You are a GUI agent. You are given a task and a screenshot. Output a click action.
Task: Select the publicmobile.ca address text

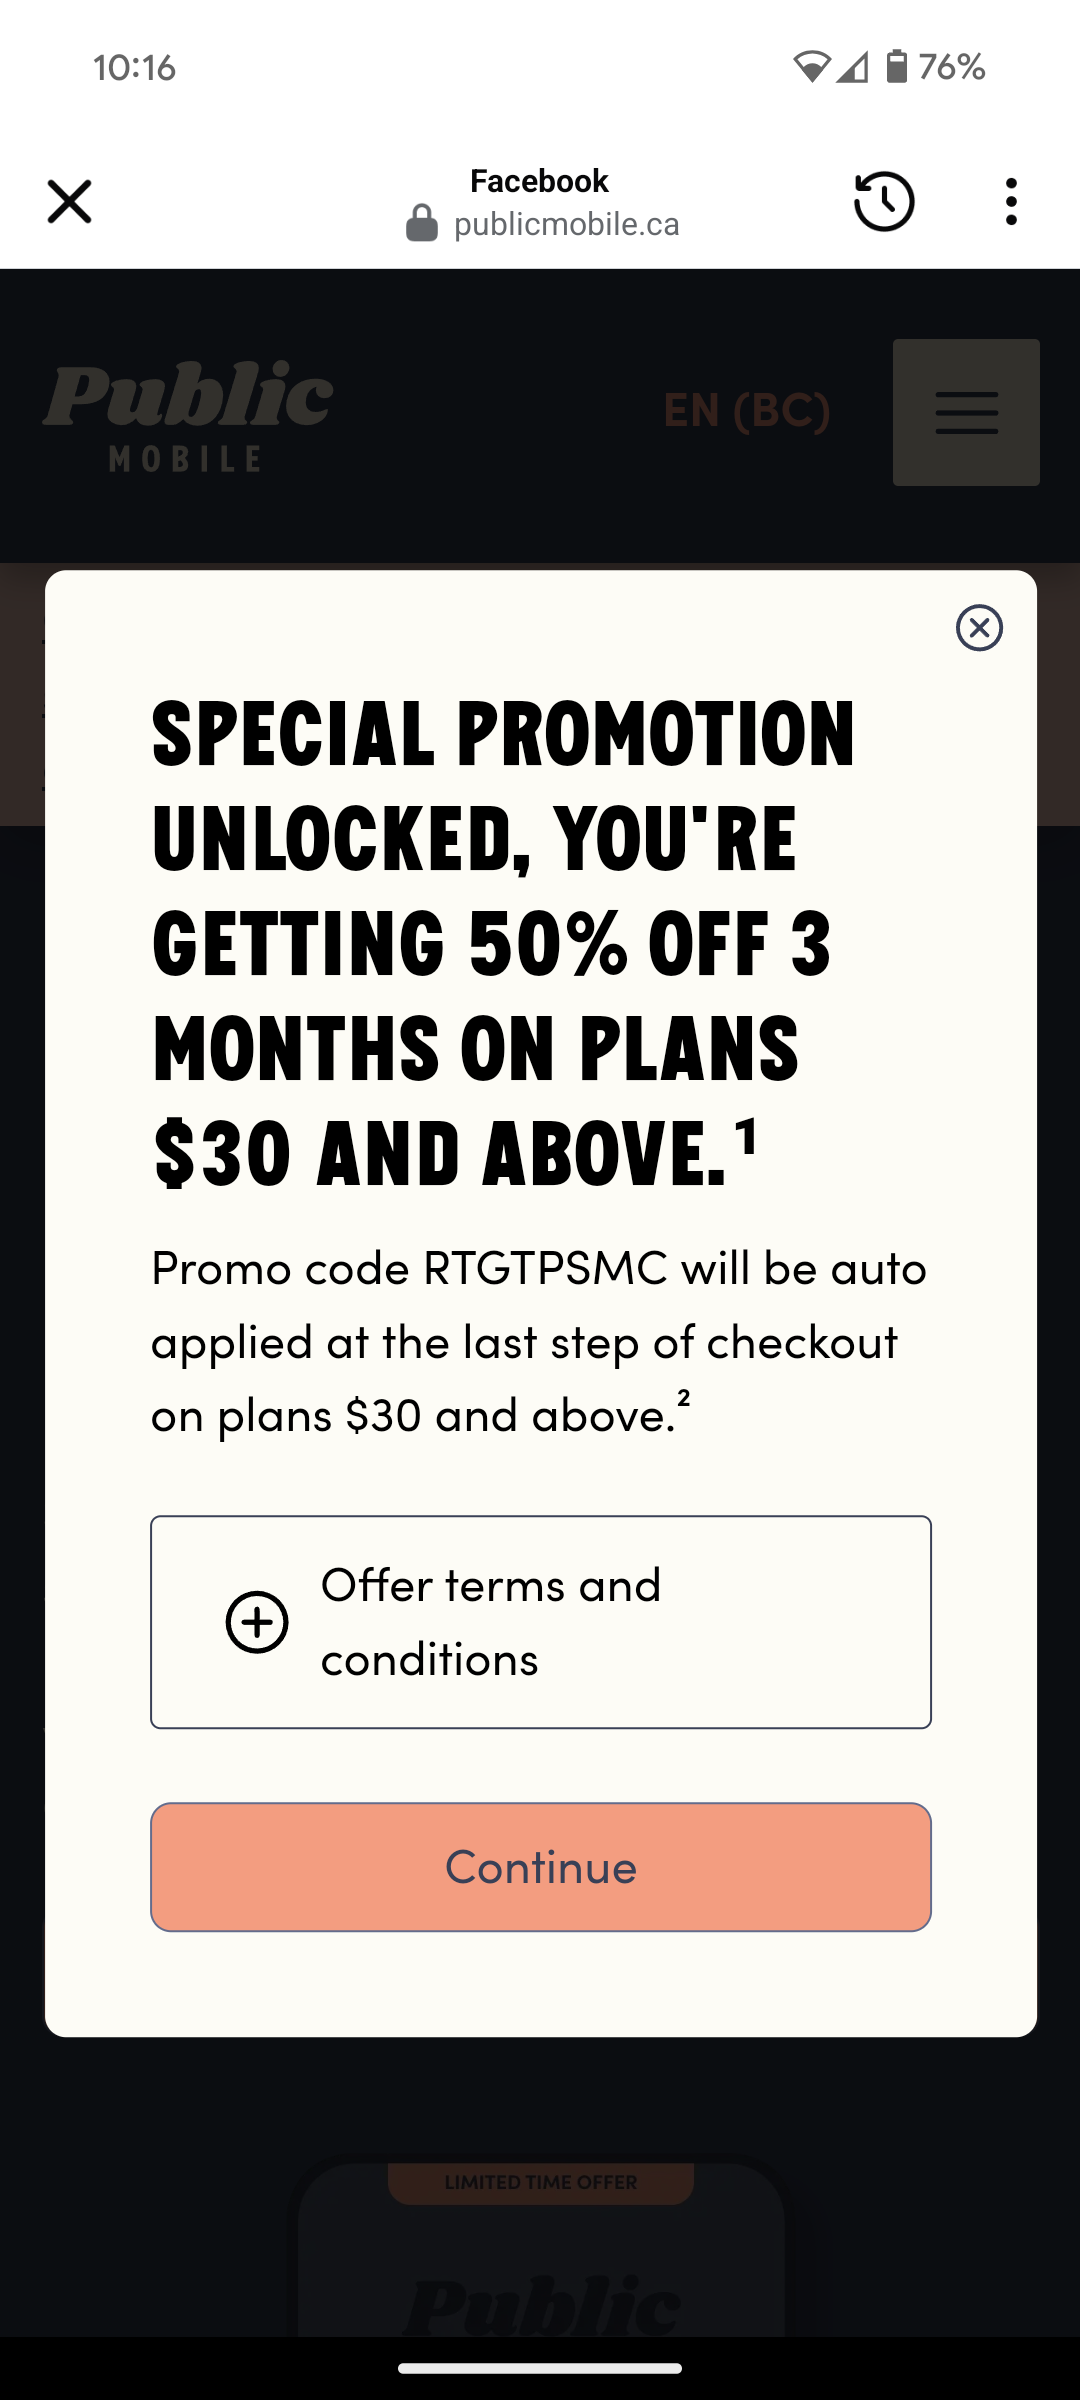[x=566, y=222]
